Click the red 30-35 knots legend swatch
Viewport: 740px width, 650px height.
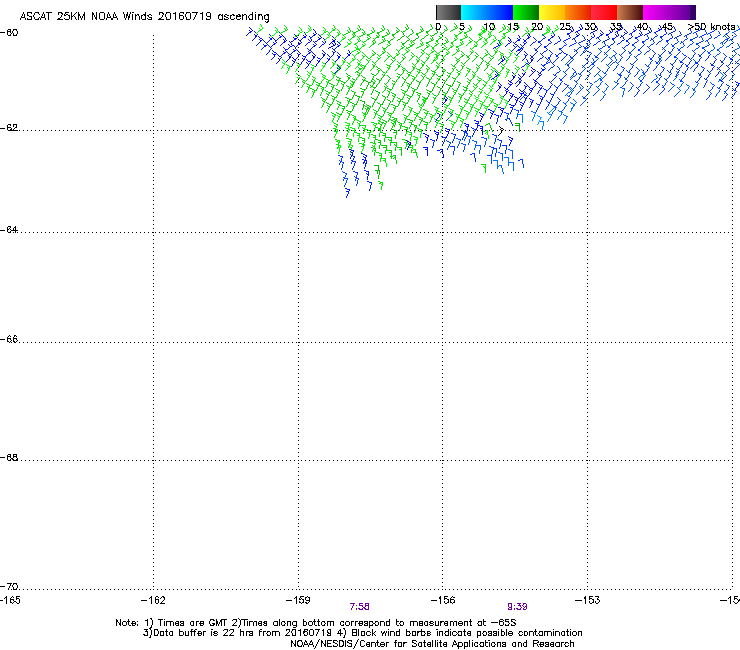click(604, 12)
